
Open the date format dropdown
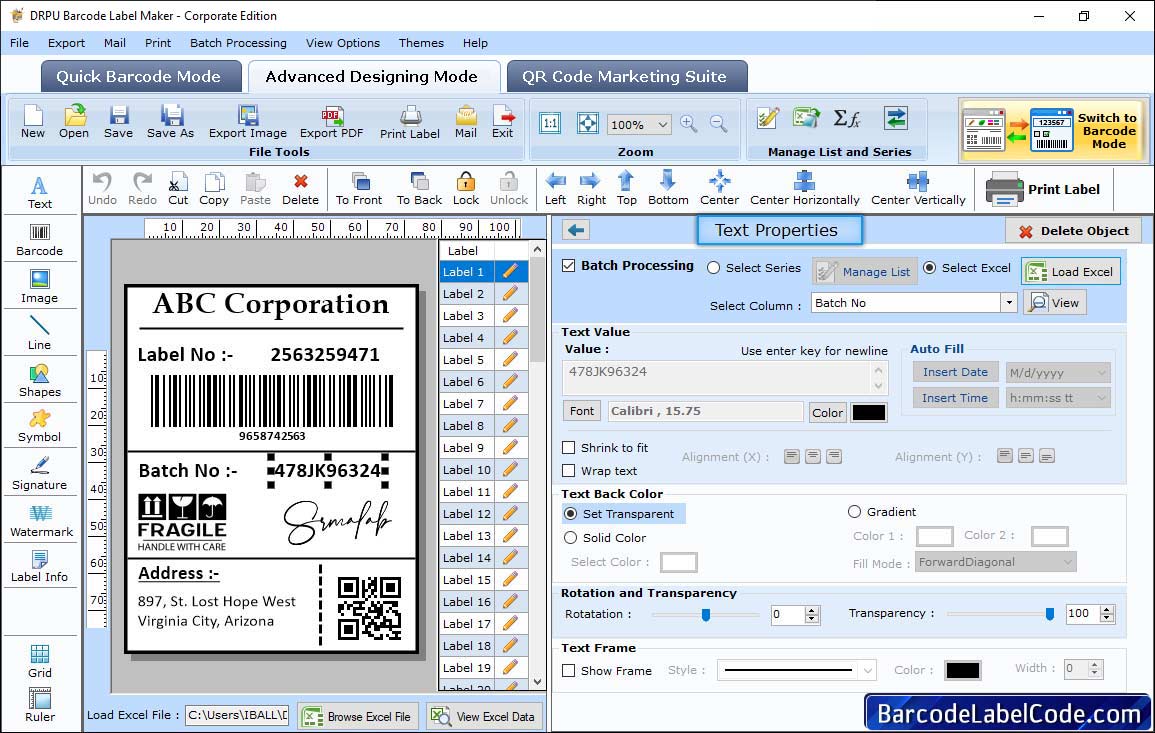click(x=1101, y=373)
